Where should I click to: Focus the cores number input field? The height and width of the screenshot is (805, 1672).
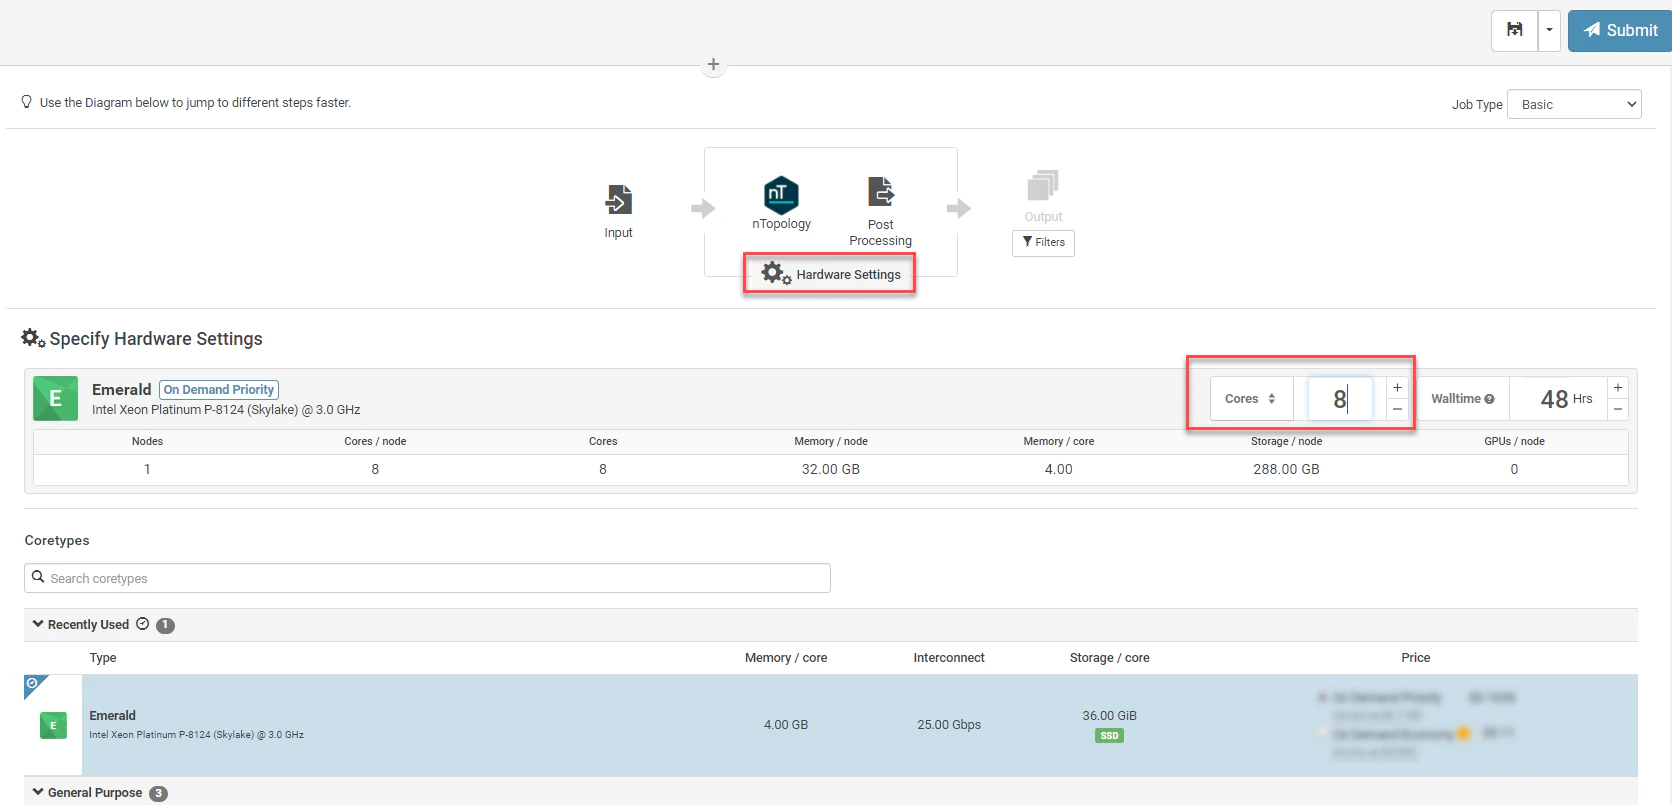1339,399
